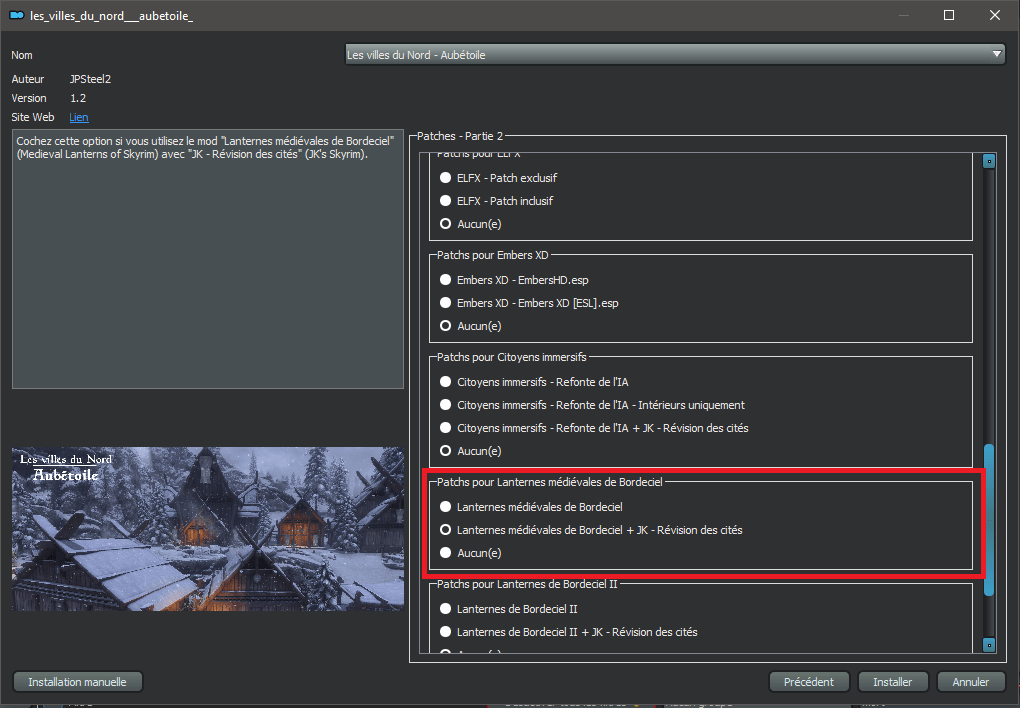Go back with the Précédent button

coord(809,682)
